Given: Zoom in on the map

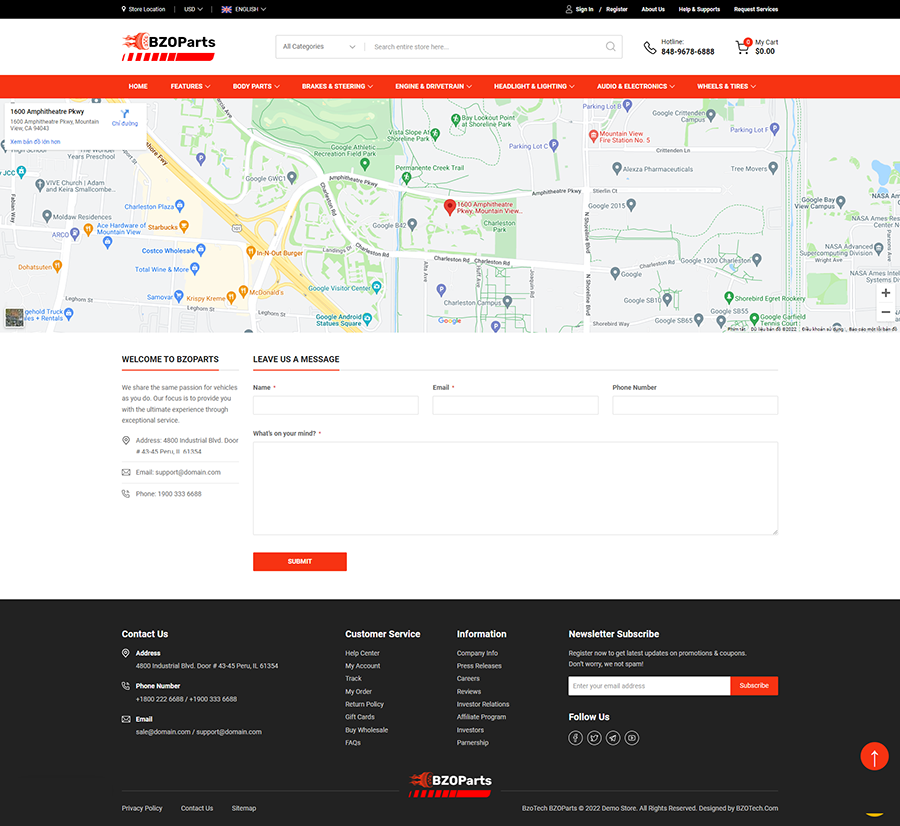Looking at the screenshot, I should (x=885, y=293).
